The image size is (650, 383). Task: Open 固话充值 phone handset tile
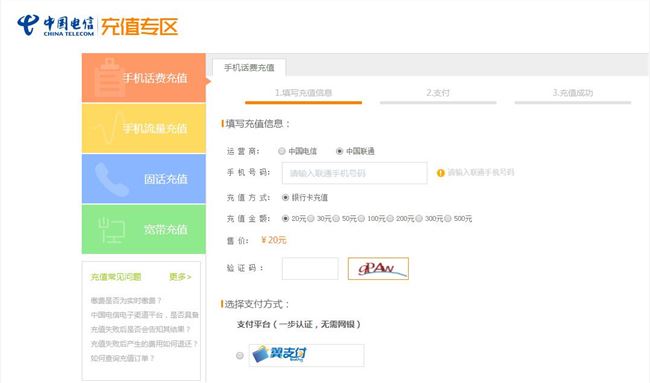point(143,179)
